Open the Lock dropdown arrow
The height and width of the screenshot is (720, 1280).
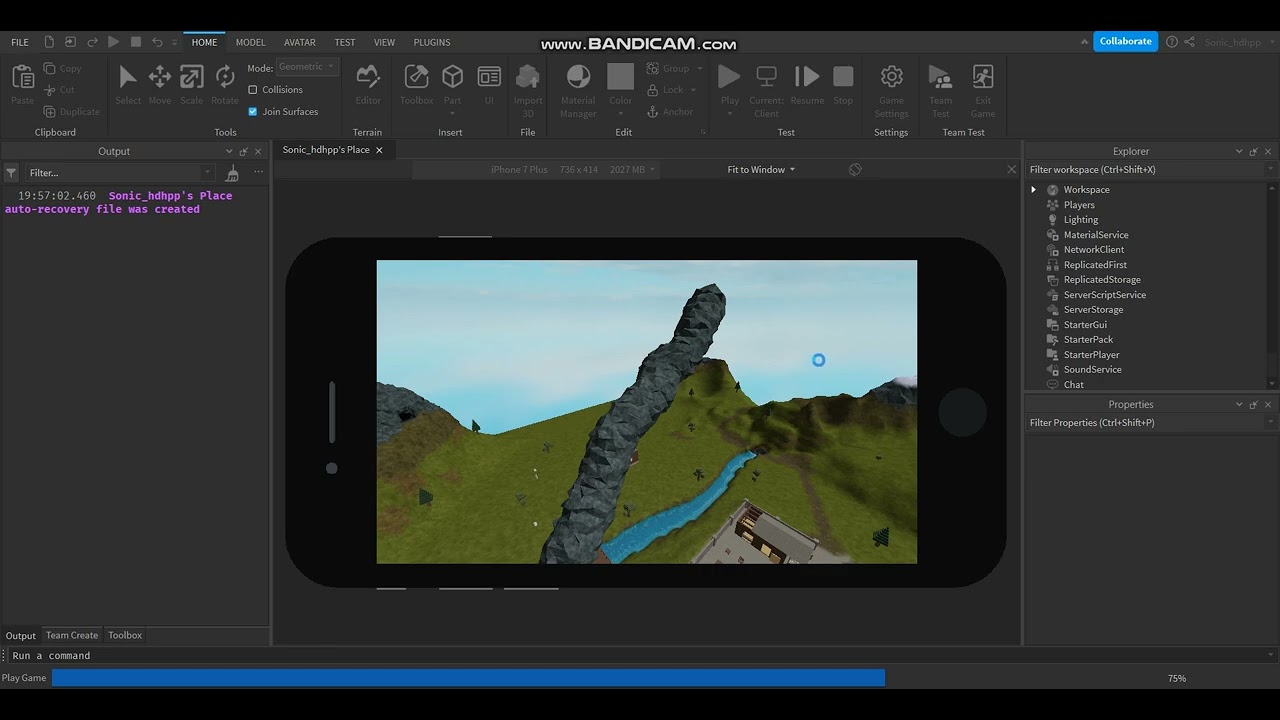695,90
